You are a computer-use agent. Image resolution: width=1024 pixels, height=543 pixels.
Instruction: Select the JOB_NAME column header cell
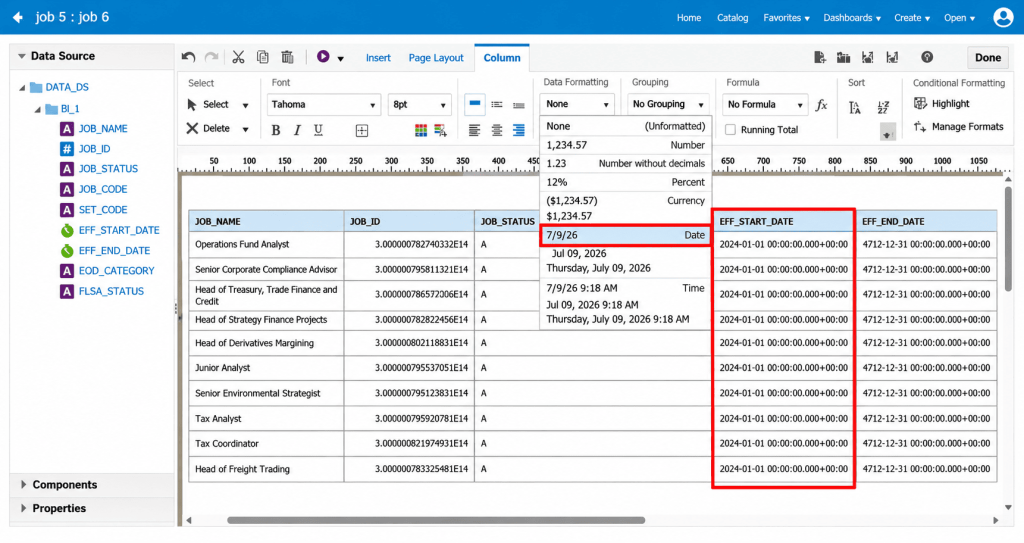[266, 222]
